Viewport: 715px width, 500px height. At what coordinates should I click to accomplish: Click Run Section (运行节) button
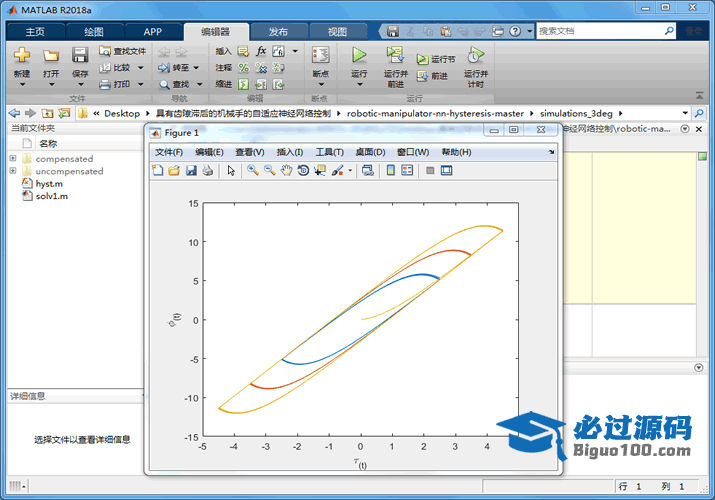tap(436, 59)
